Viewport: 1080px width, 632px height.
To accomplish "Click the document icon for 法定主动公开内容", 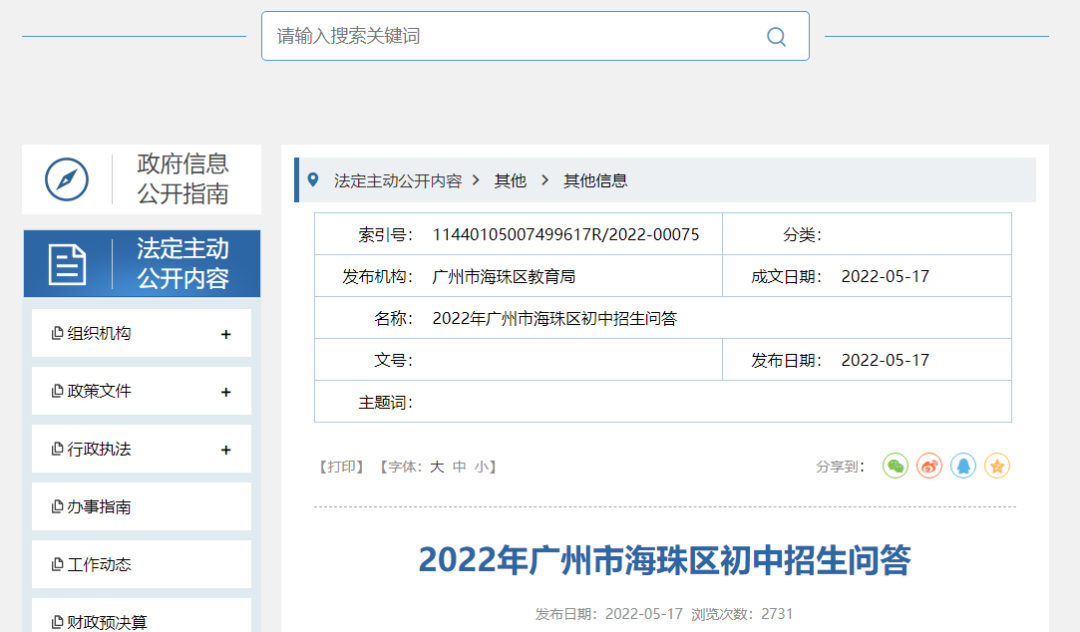I will click(68, 264).
